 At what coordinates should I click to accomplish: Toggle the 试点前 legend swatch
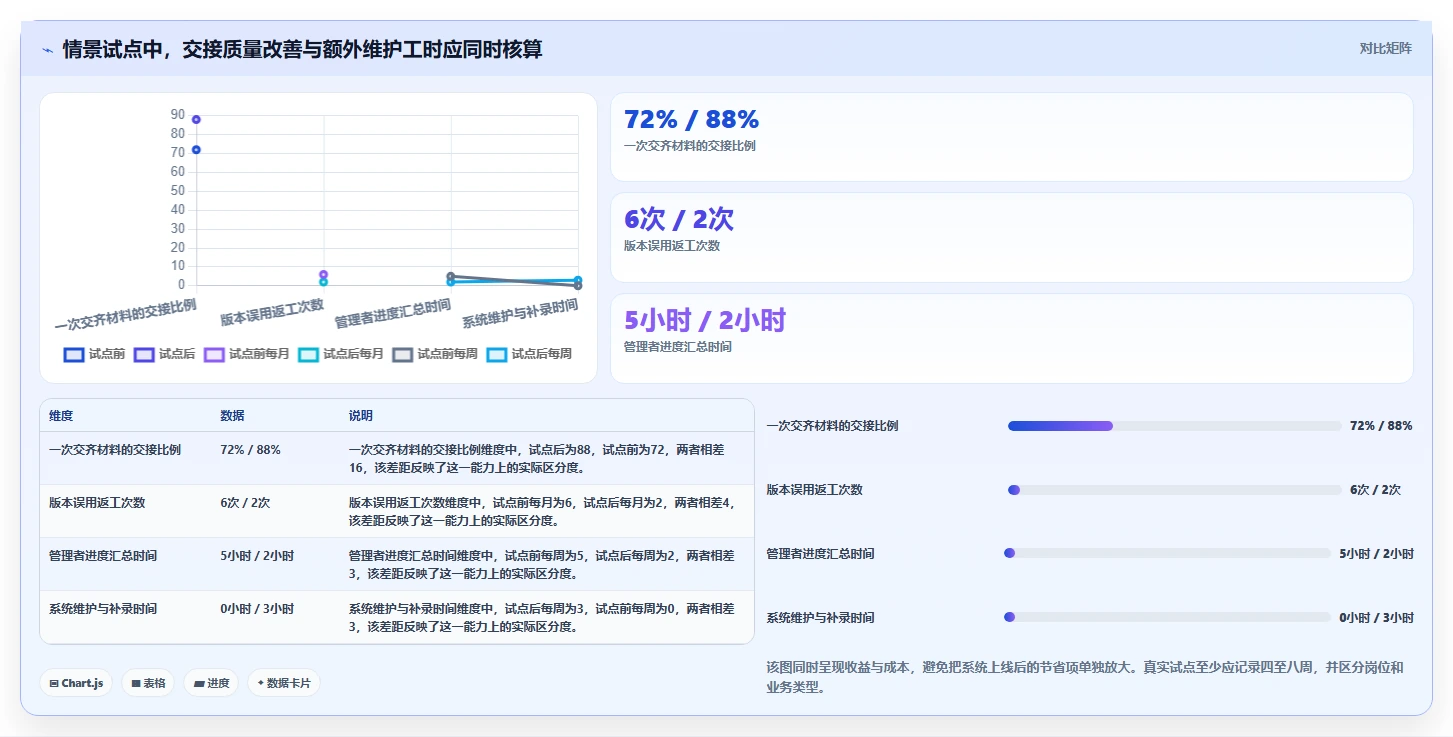pos(73,354)
